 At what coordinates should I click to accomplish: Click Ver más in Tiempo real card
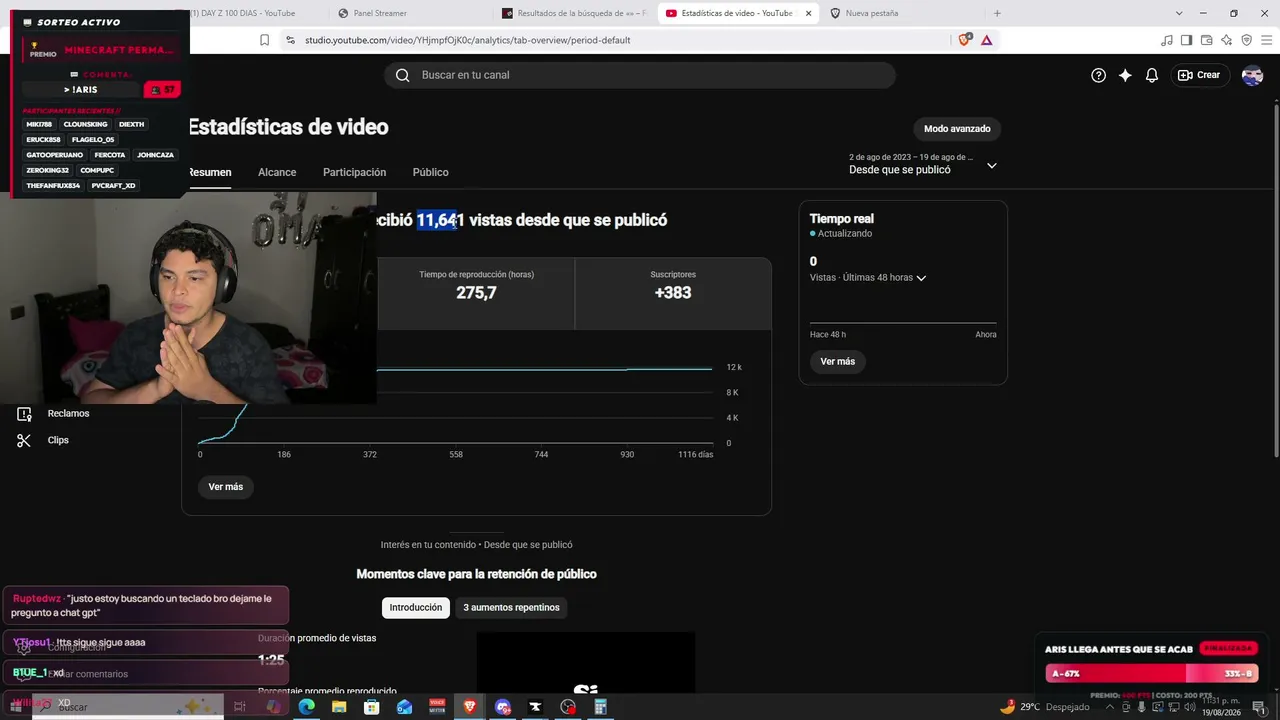838,361
